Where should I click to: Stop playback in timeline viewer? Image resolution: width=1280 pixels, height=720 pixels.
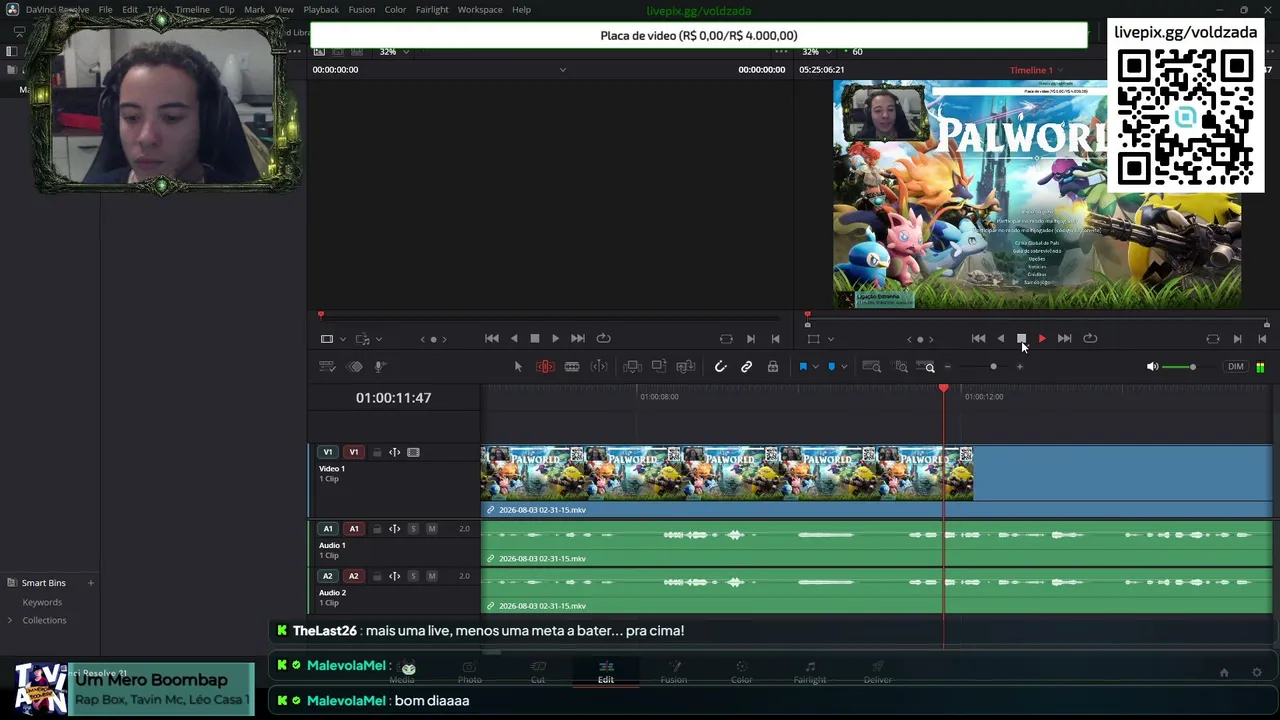[1021, 339]
